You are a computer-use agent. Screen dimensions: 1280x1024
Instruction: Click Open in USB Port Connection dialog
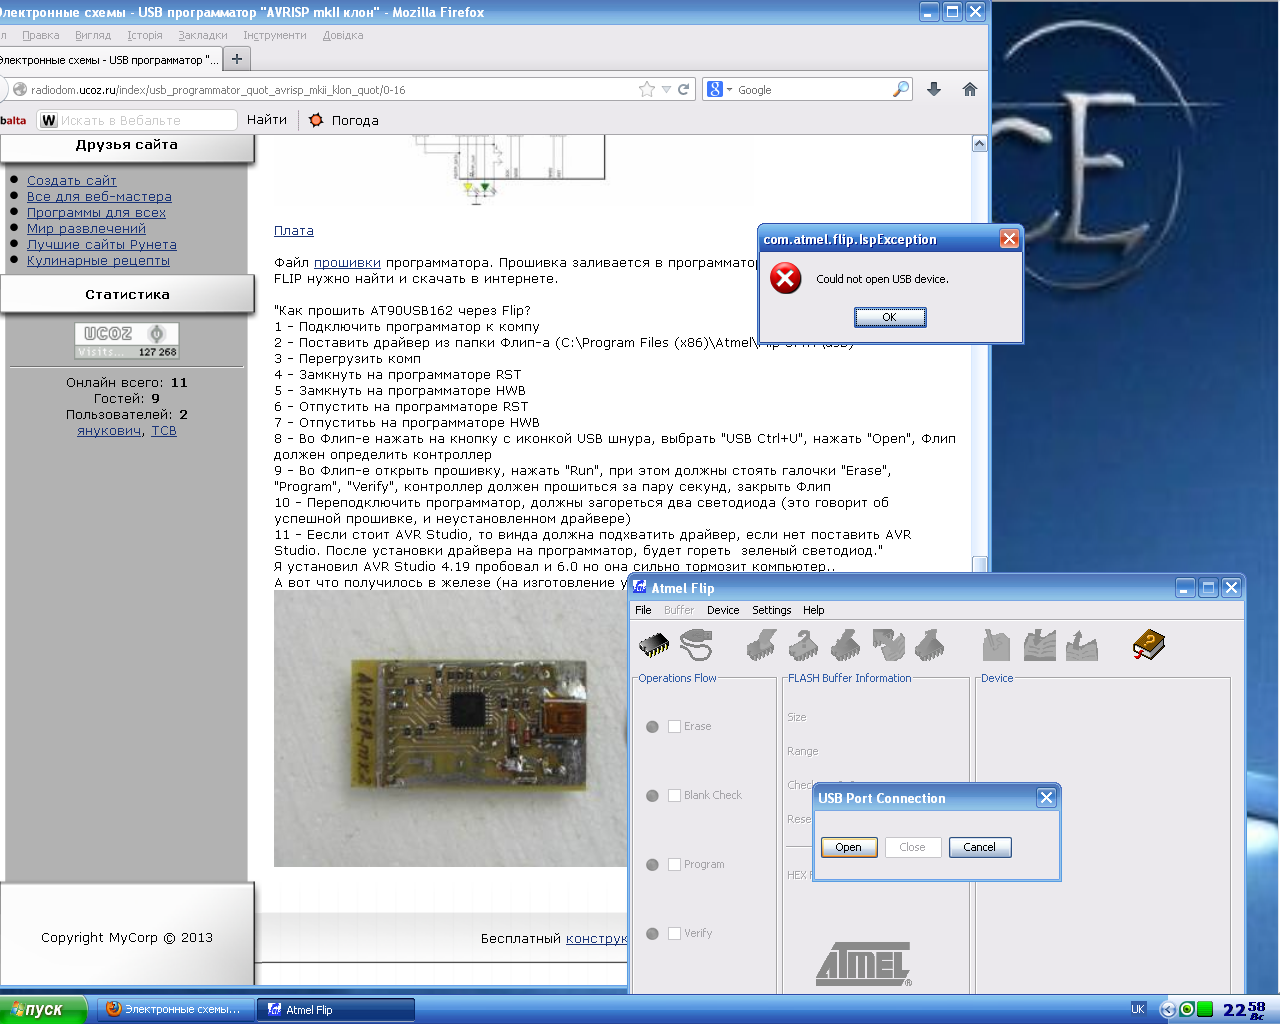click(849, 847)
